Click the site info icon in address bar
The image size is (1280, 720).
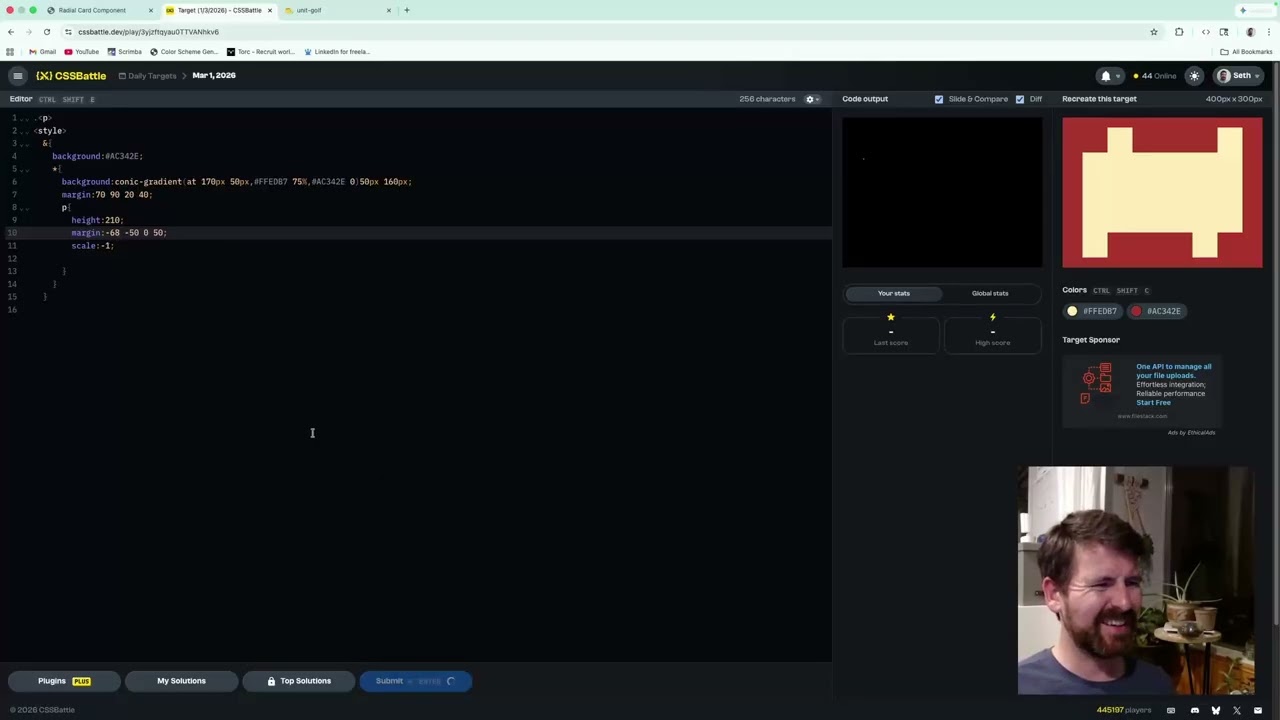68,32
